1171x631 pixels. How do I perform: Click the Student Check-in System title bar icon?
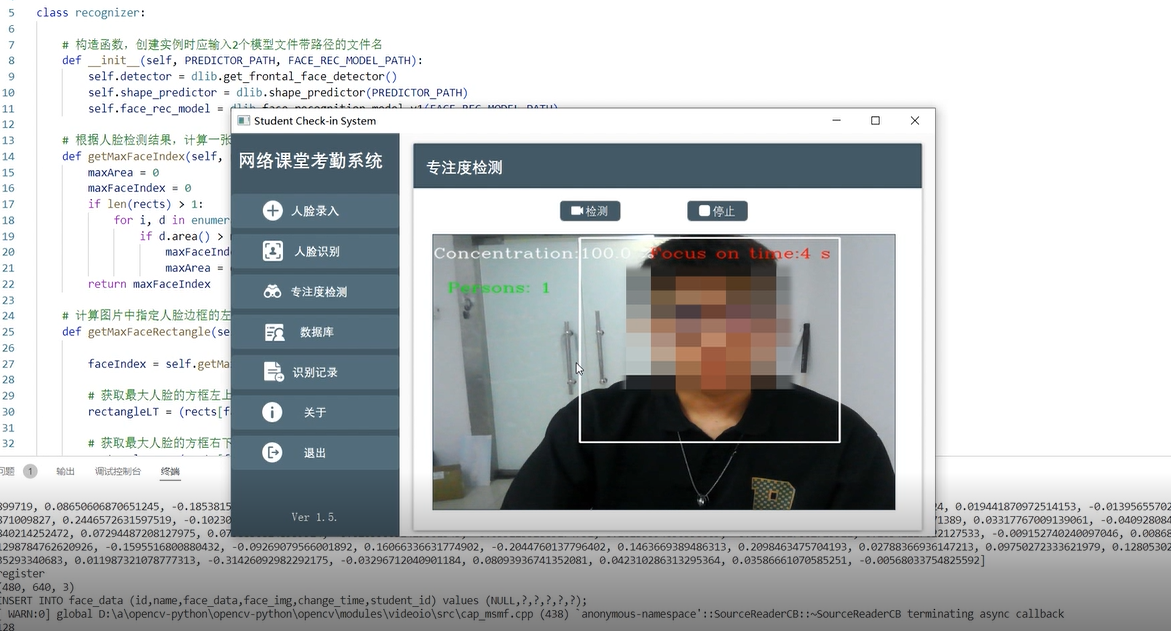(243, 121)
